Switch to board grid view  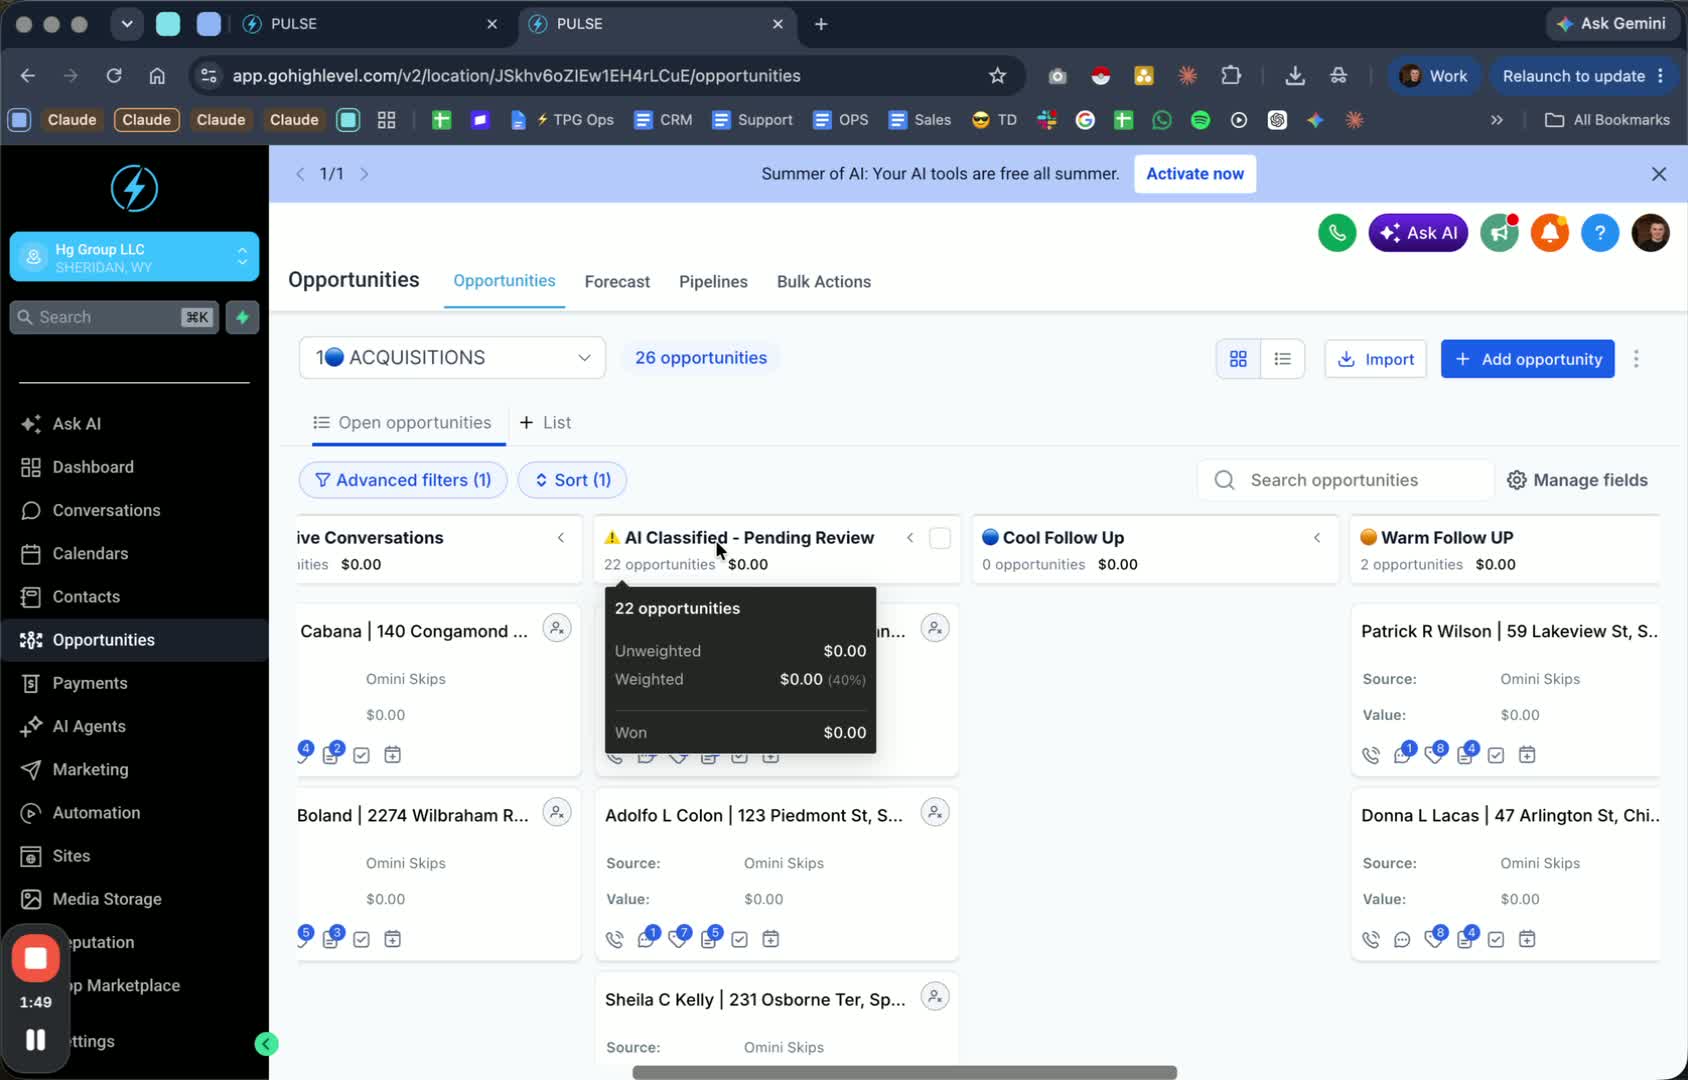click(x=1238, y=359)
